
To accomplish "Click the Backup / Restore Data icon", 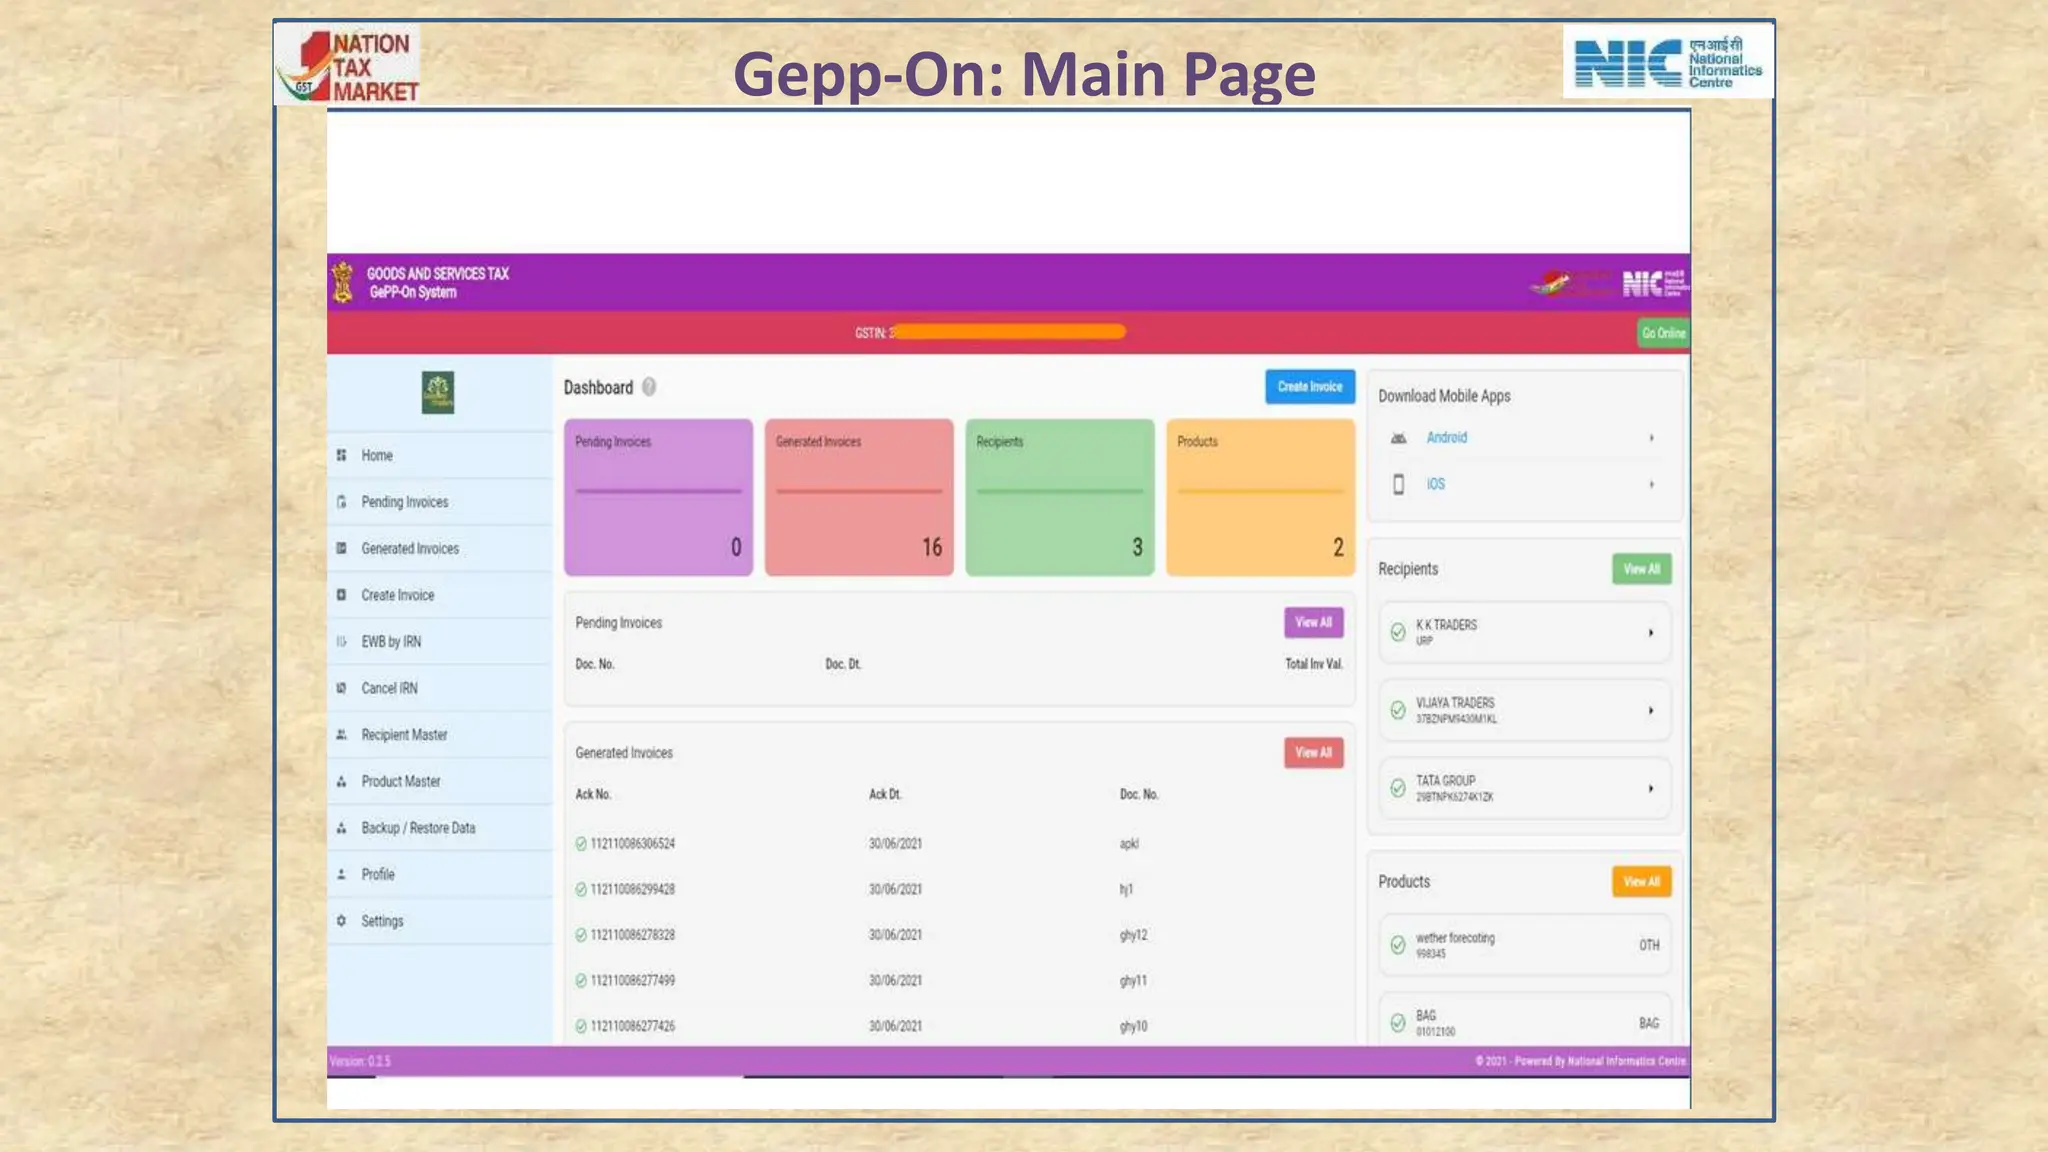I will click(341, 828).
